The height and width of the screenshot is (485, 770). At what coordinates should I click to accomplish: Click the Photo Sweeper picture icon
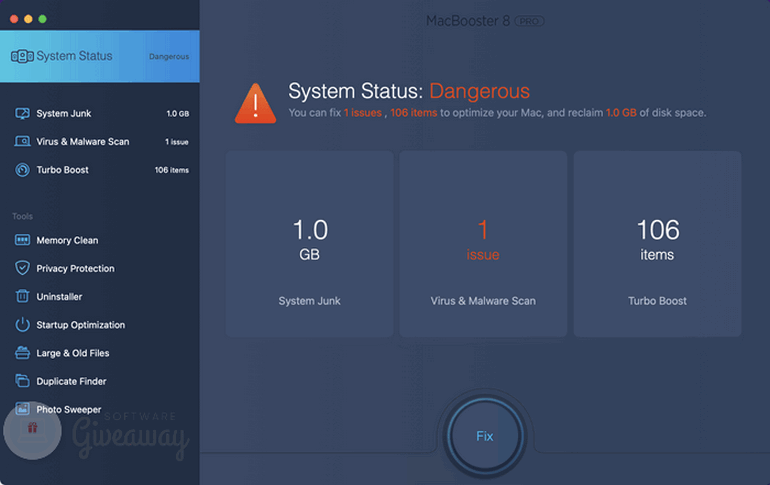tap(22, 408)
